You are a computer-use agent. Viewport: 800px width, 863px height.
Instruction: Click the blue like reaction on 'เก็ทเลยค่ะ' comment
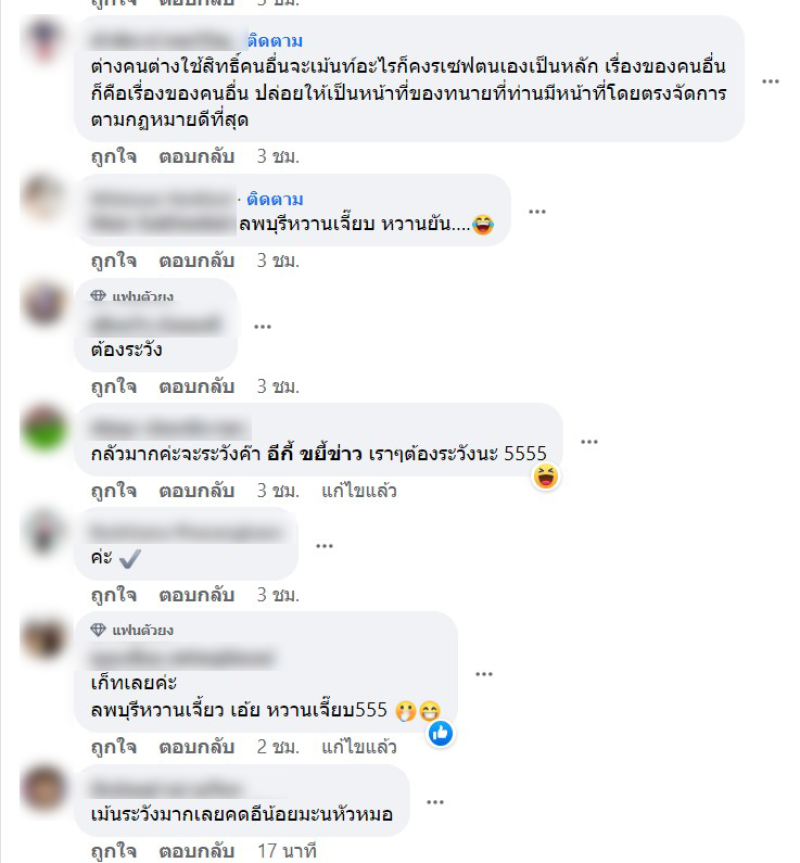point(441,733)
